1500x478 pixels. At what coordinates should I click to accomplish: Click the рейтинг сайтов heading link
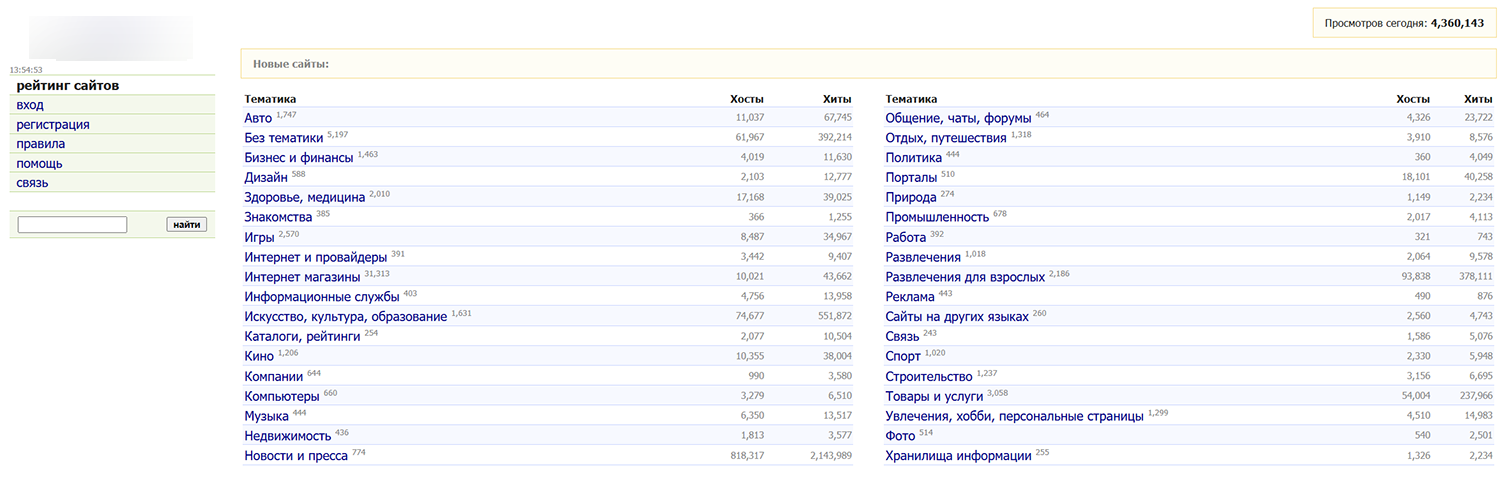[68, 86]
